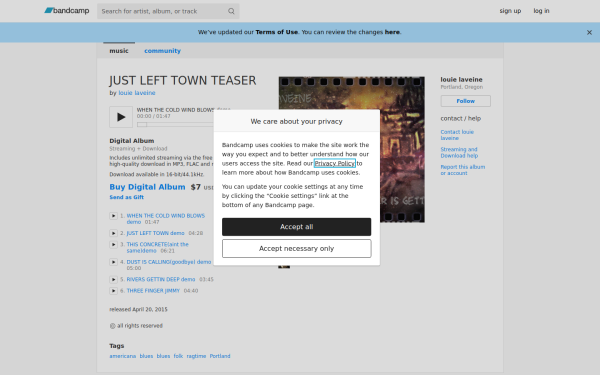Open the Privacy Policy link

335,163
